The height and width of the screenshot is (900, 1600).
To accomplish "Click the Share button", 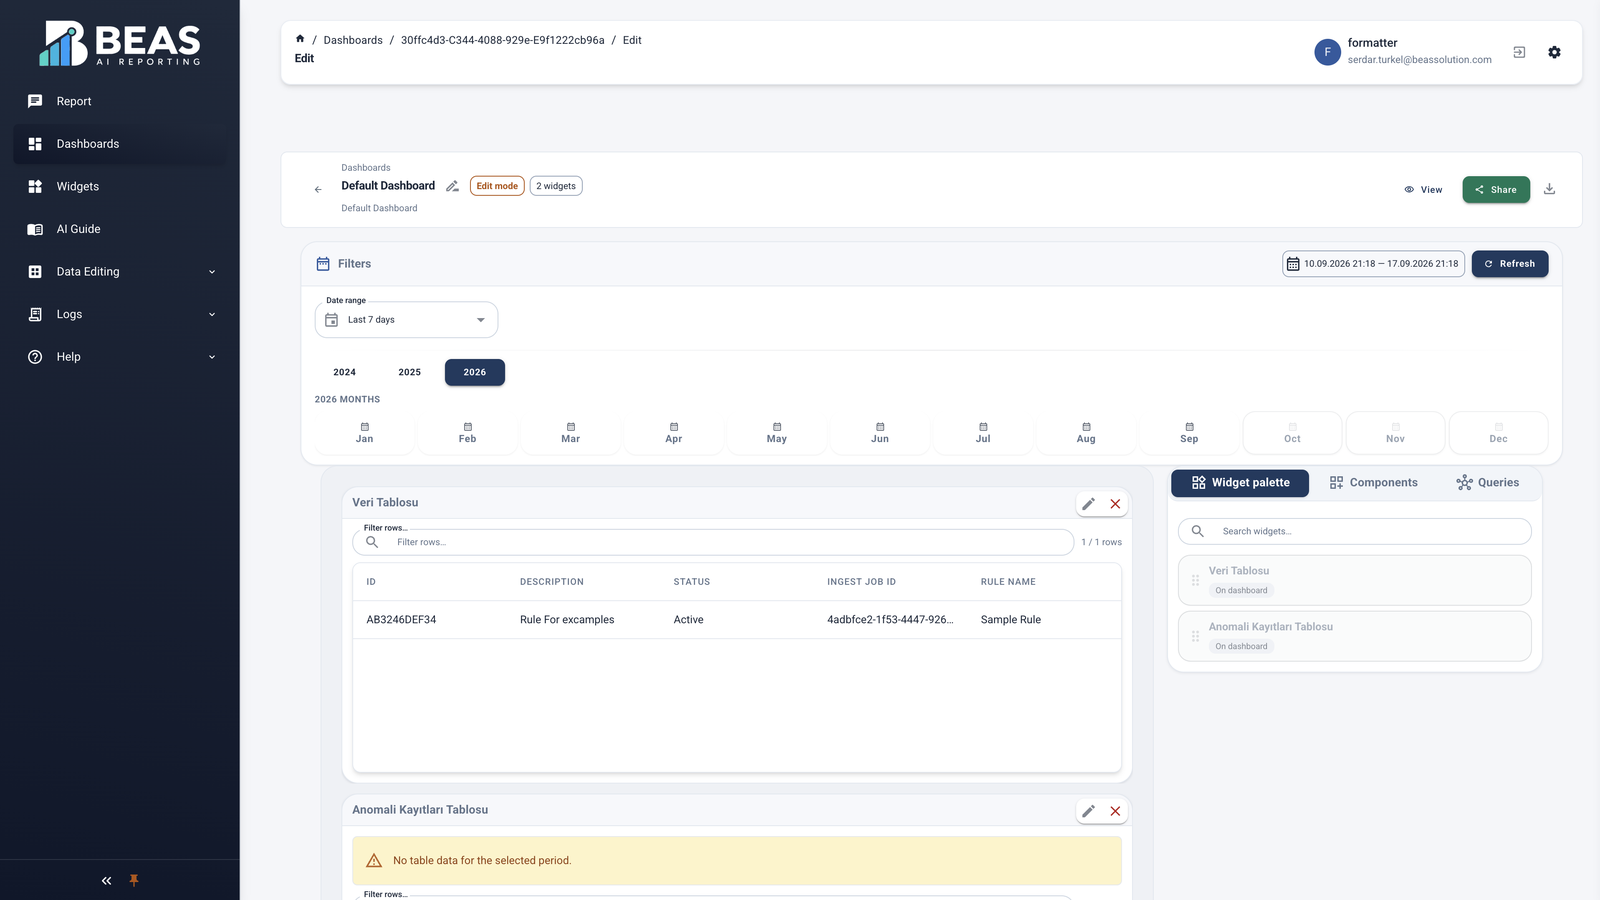I will [x=1496, y=190].
